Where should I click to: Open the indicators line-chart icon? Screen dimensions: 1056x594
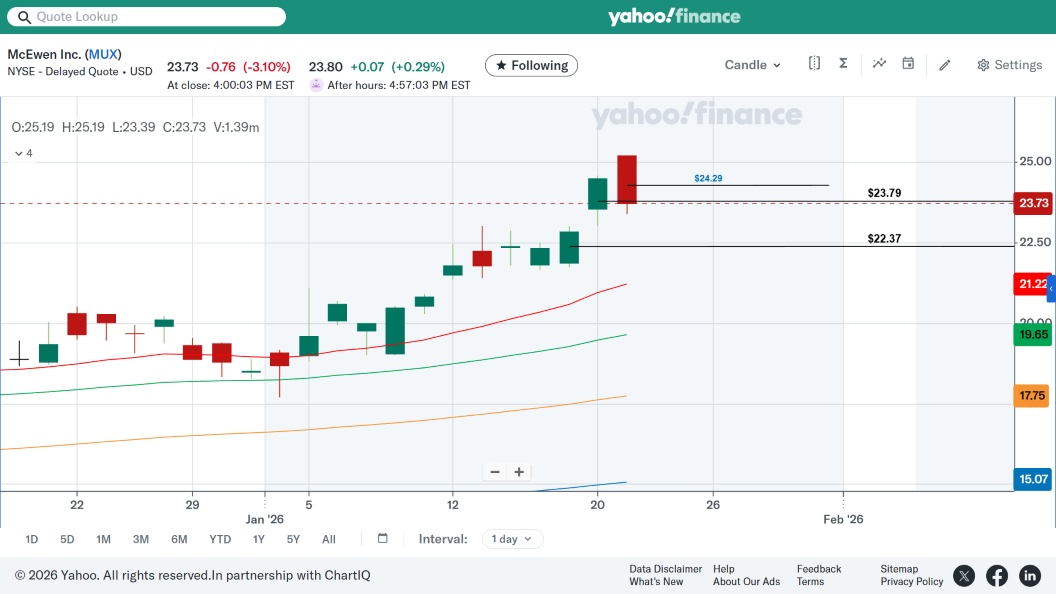pos(879,64)
